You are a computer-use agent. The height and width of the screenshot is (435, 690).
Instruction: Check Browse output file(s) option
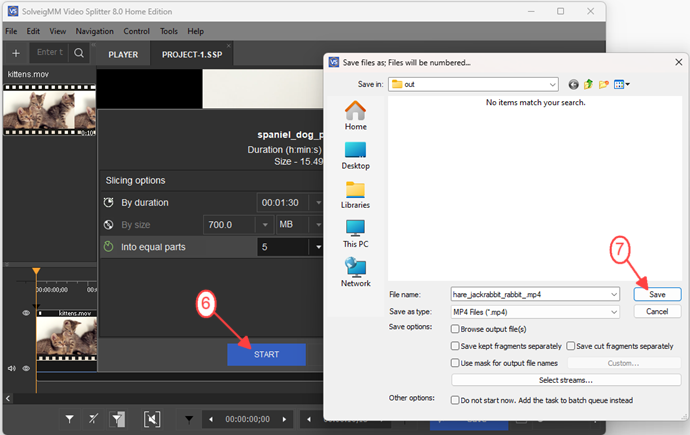tap(455, 329)
